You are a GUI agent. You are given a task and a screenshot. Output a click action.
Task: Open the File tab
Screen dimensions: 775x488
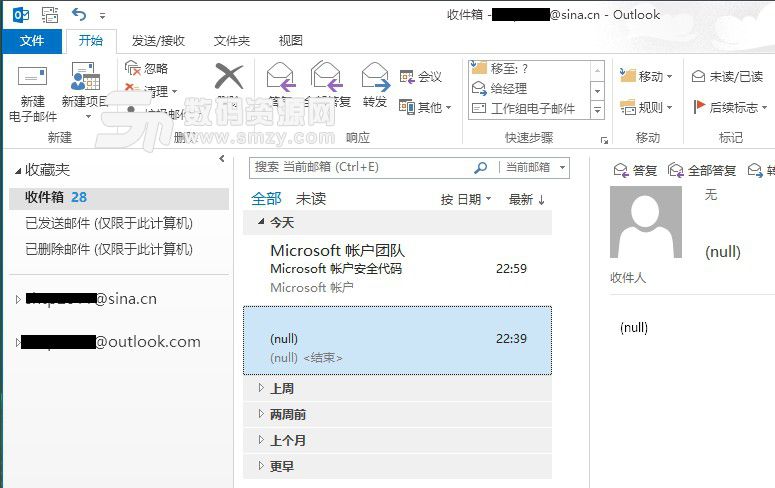click(32, 41)
